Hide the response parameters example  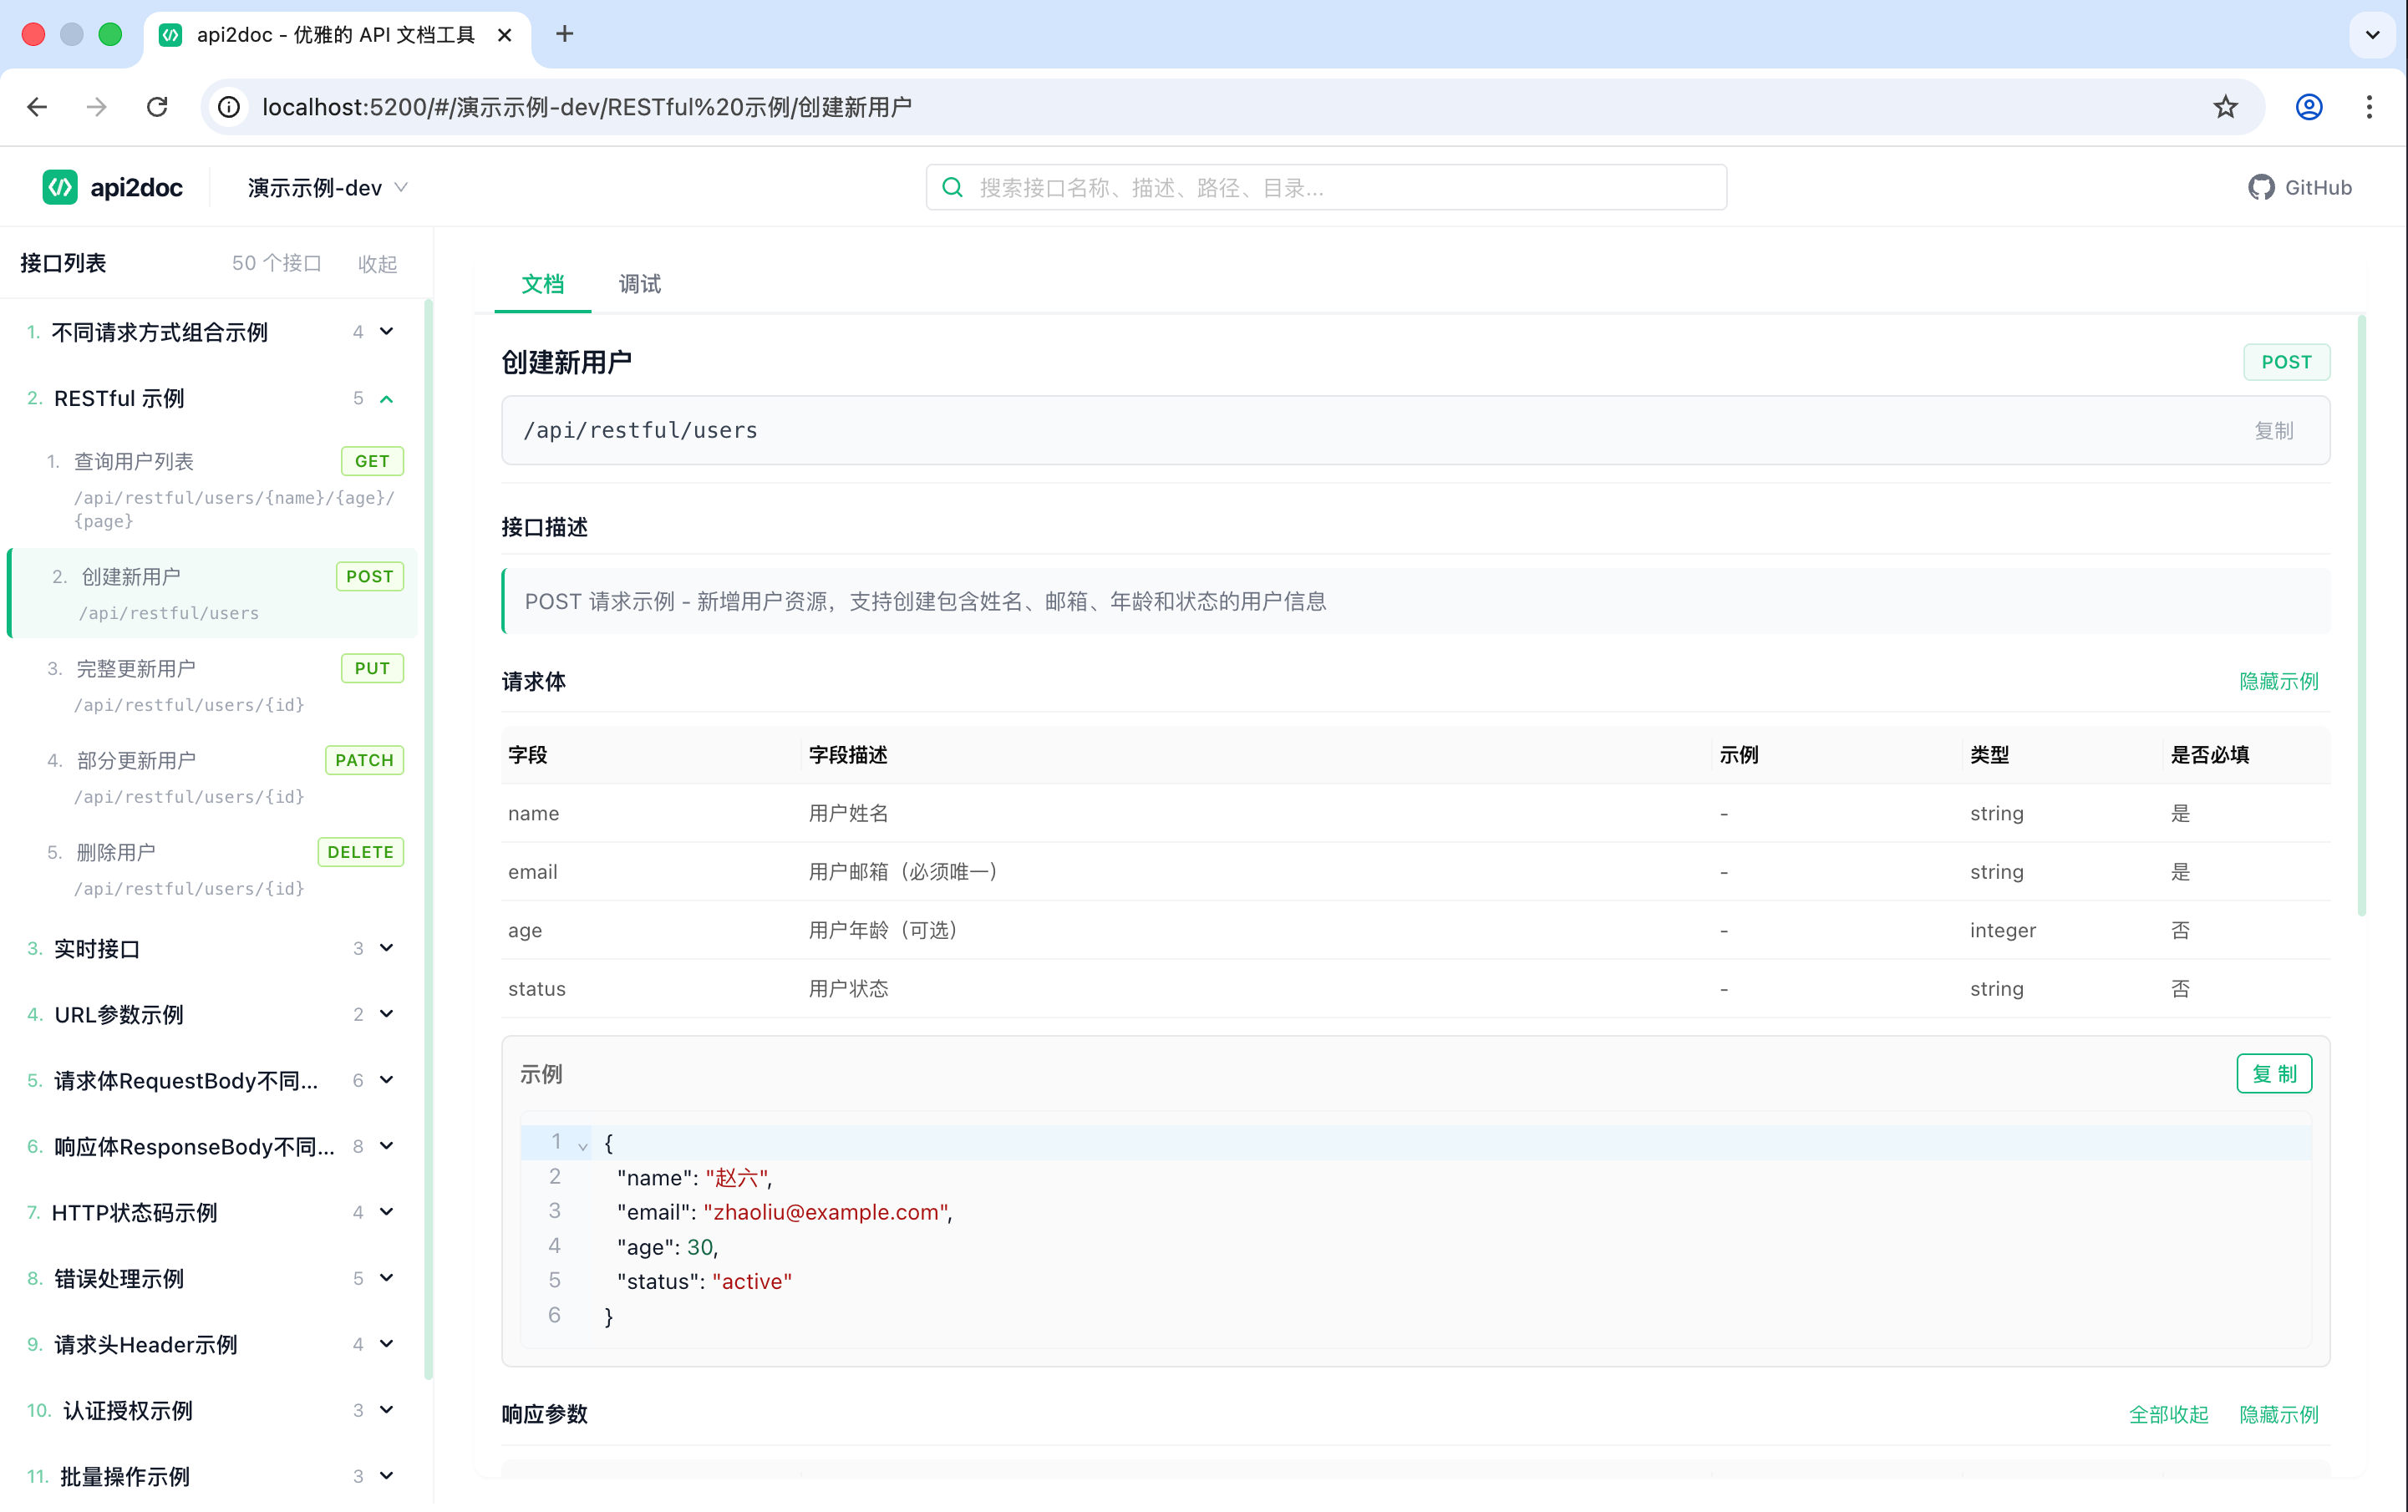coord(2279,1414)
